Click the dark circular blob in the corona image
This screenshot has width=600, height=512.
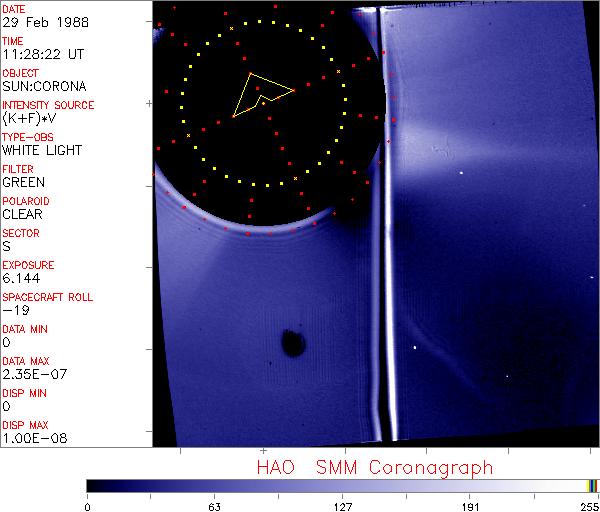[x=292, y=344]
